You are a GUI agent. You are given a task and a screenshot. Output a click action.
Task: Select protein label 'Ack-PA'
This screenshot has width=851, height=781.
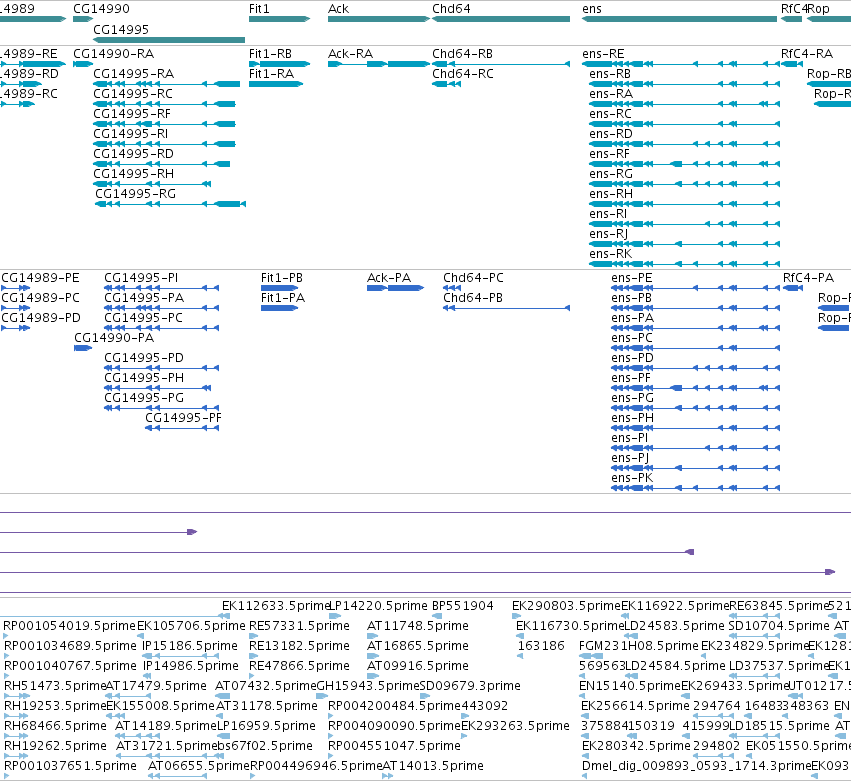coord(389,278)
